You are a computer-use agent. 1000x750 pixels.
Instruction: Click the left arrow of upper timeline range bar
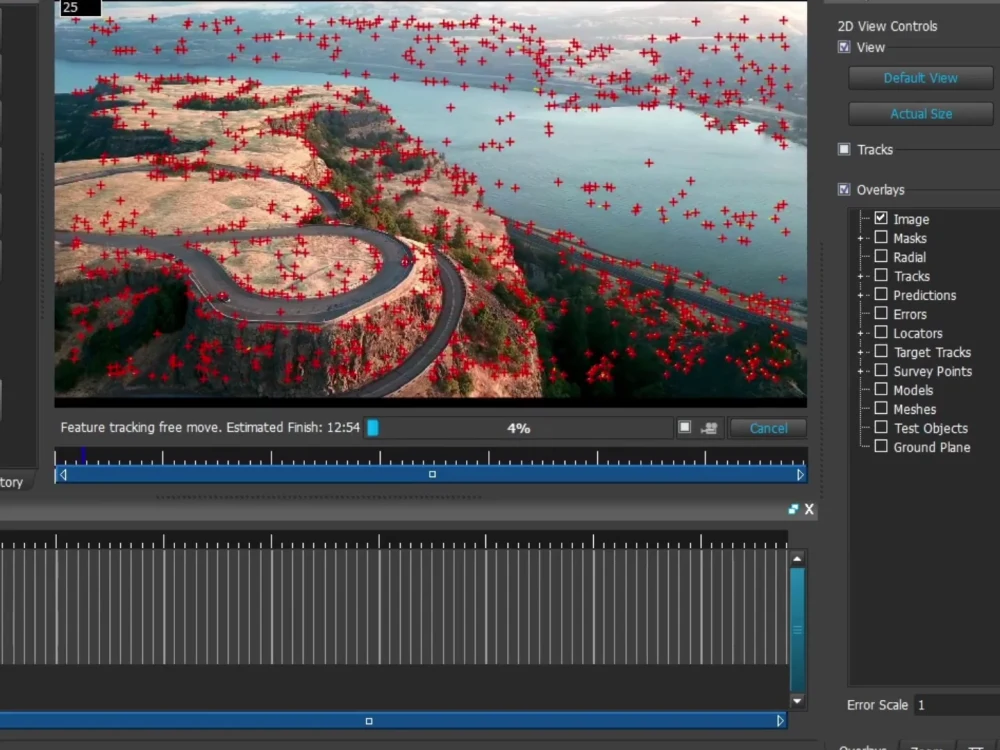pos(62,474)
